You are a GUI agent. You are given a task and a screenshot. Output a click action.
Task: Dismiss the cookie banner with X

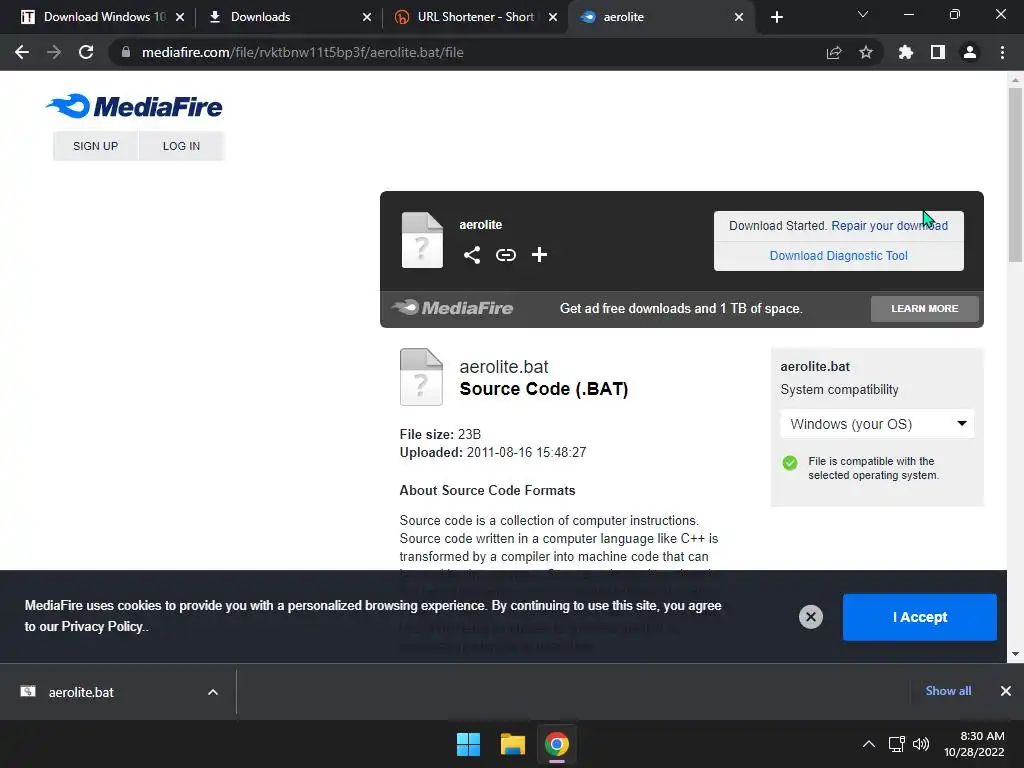point(810,616)
